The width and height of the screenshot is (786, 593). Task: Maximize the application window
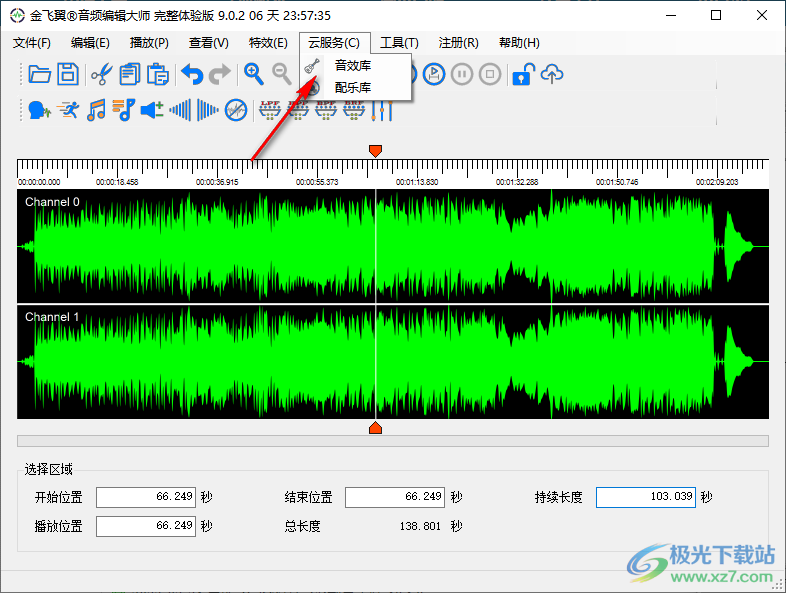(x=716, y=16)
